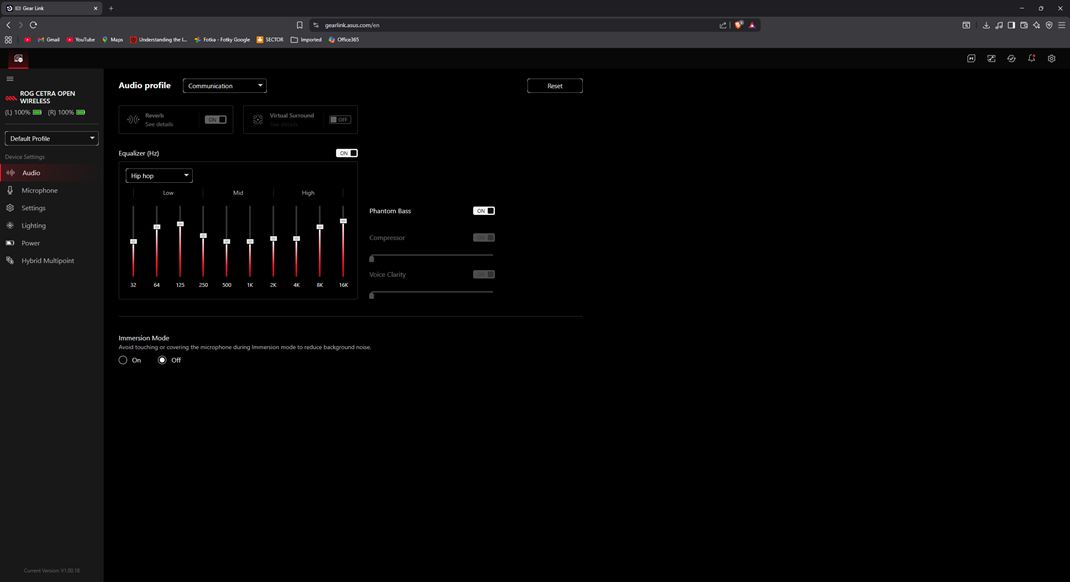Image resolution: width=1070 pixels, height=582 pixels.
Task: Open the Audio profile Communication dropdown
Action: pyautogui.click(x=225, y=85)
